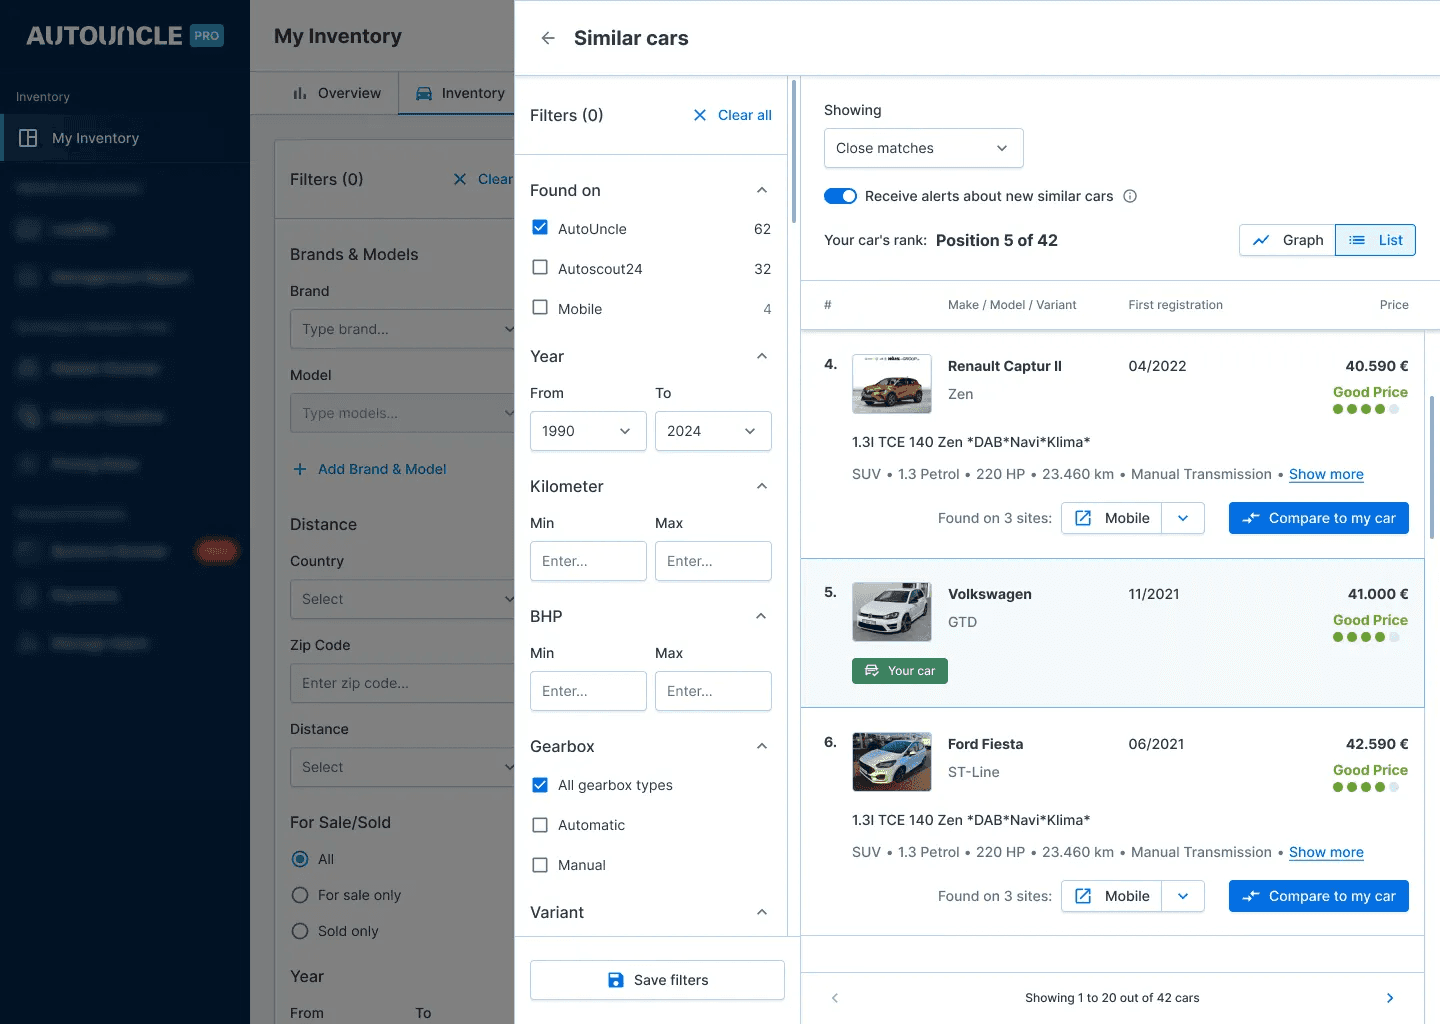Screen dimensions: 1440x1024
Task: Click the BHP Min input field
Action: [x=588, y=691]
